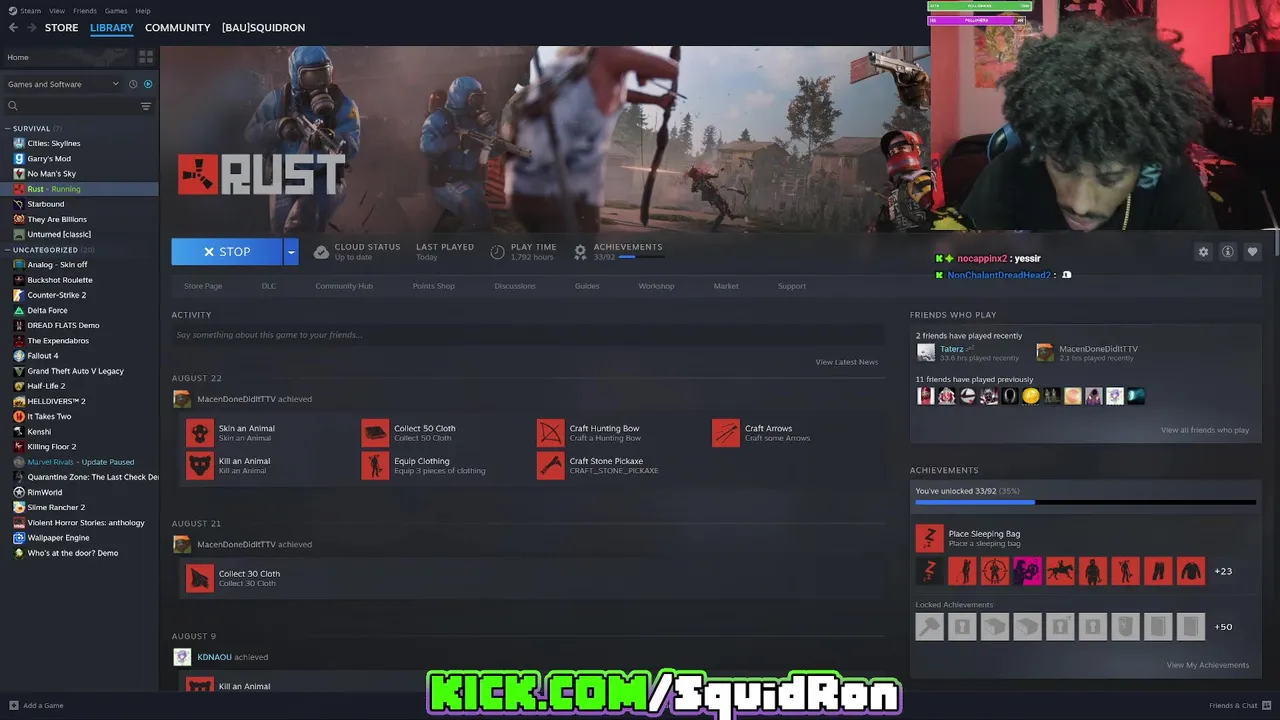
Task: Click the small achievements progress bar under 33/92
Action: pos(640,257)
